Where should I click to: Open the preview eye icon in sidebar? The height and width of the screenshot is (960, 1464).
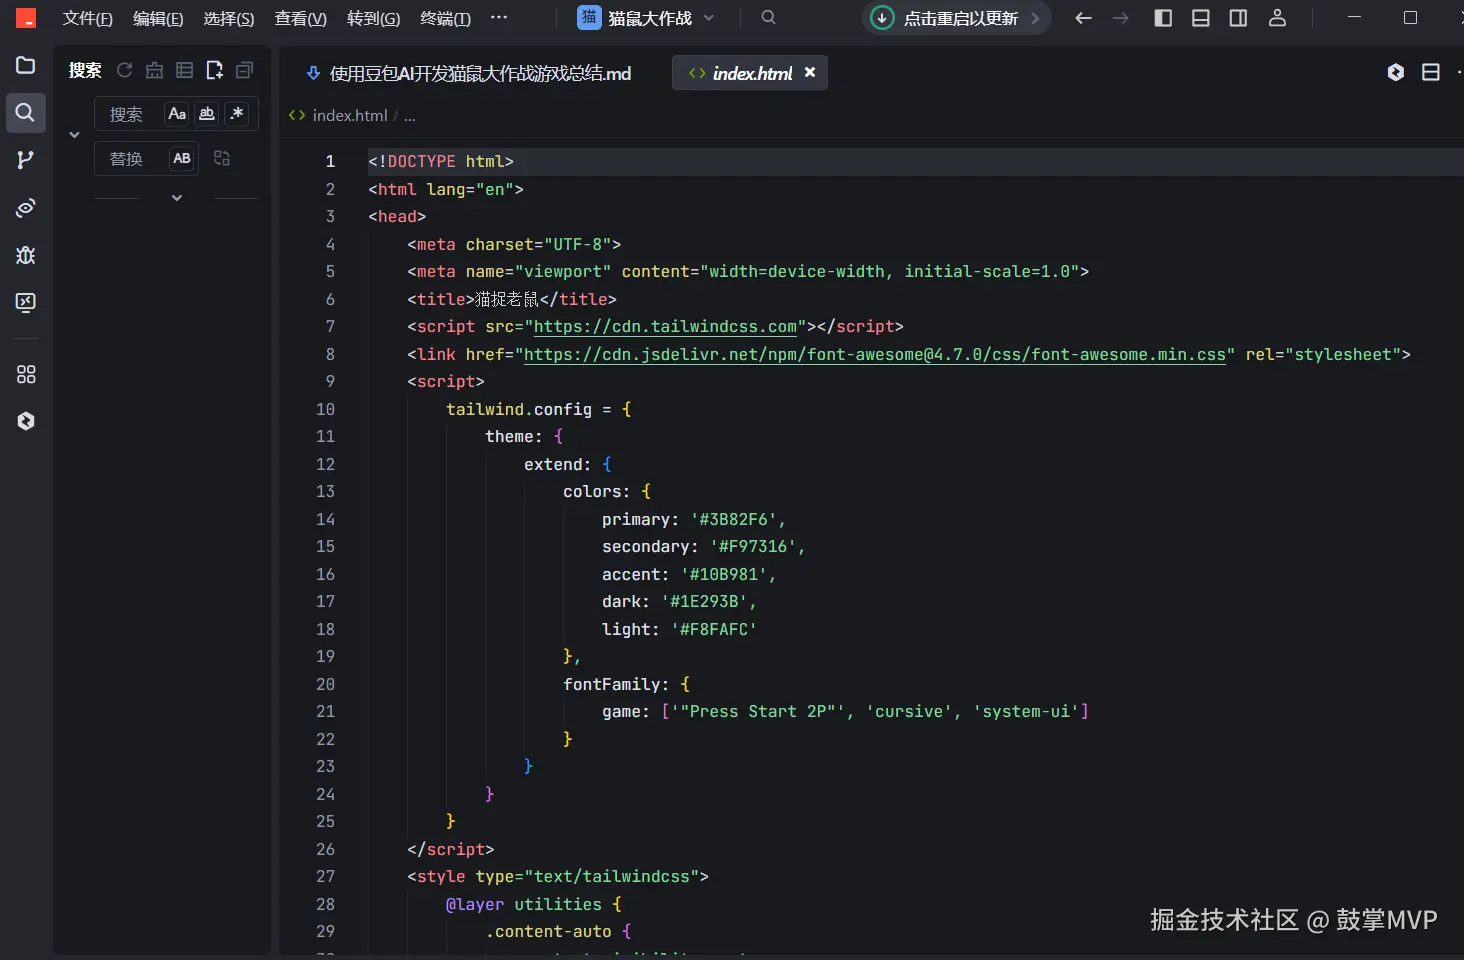click(x=26, y=208)
